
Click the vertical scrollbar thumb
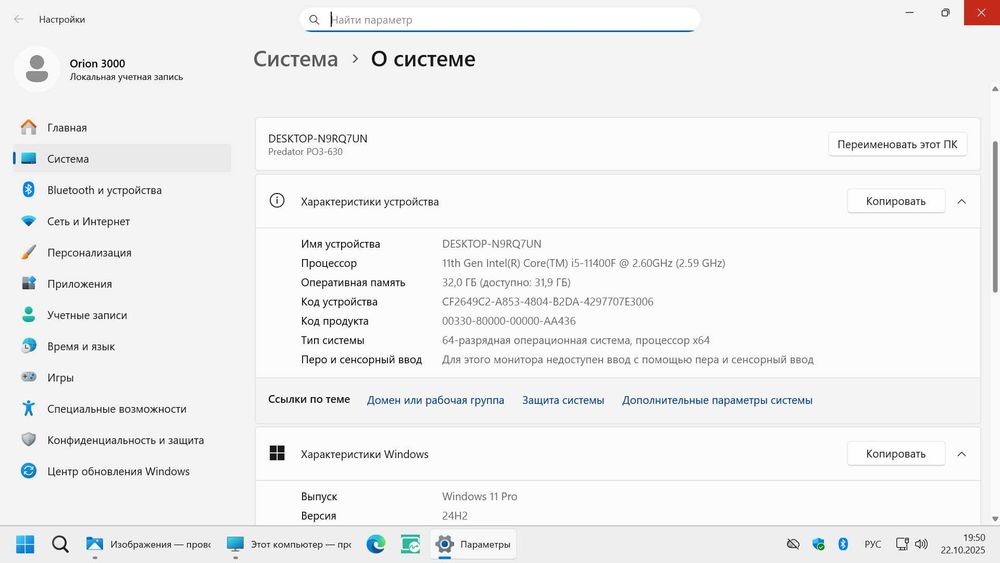click(995, 217)
